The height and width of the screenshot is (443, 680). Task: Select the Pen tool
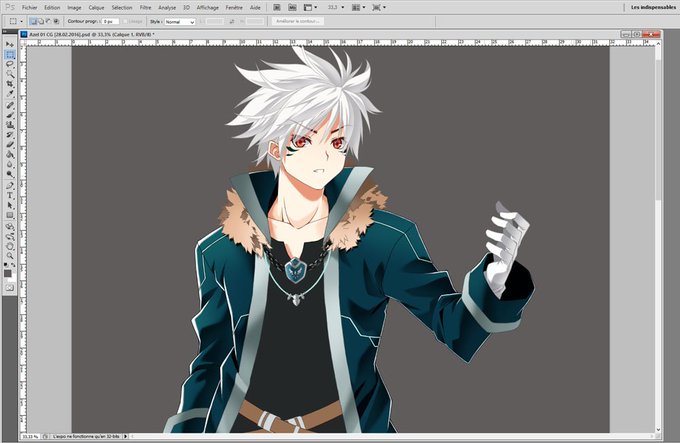pos(10,186)
